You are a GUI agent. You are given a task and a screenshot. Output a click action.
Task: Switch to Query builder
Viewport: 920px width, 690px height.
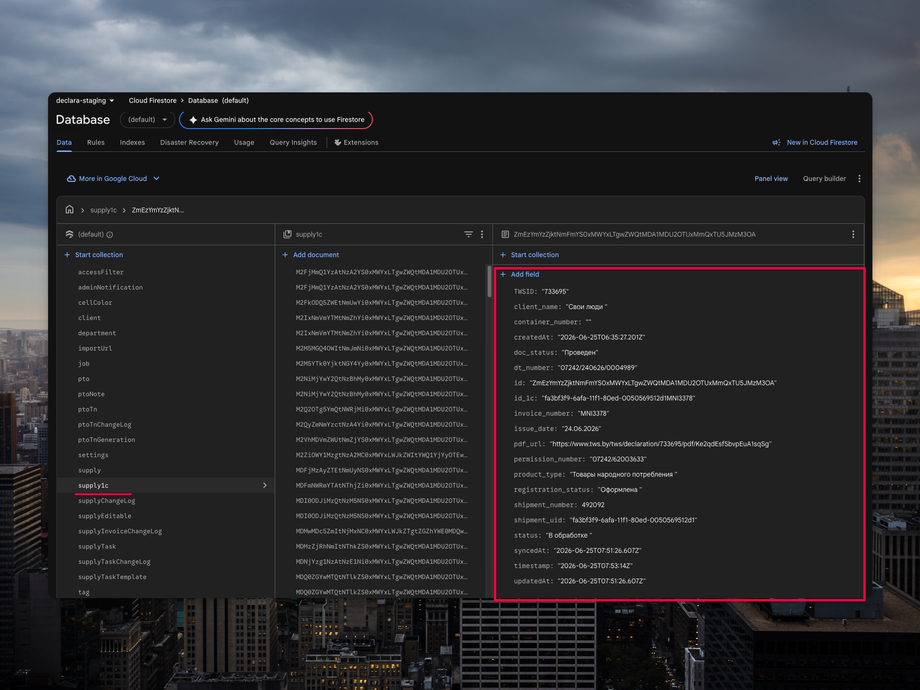click(x=824, y=178)
